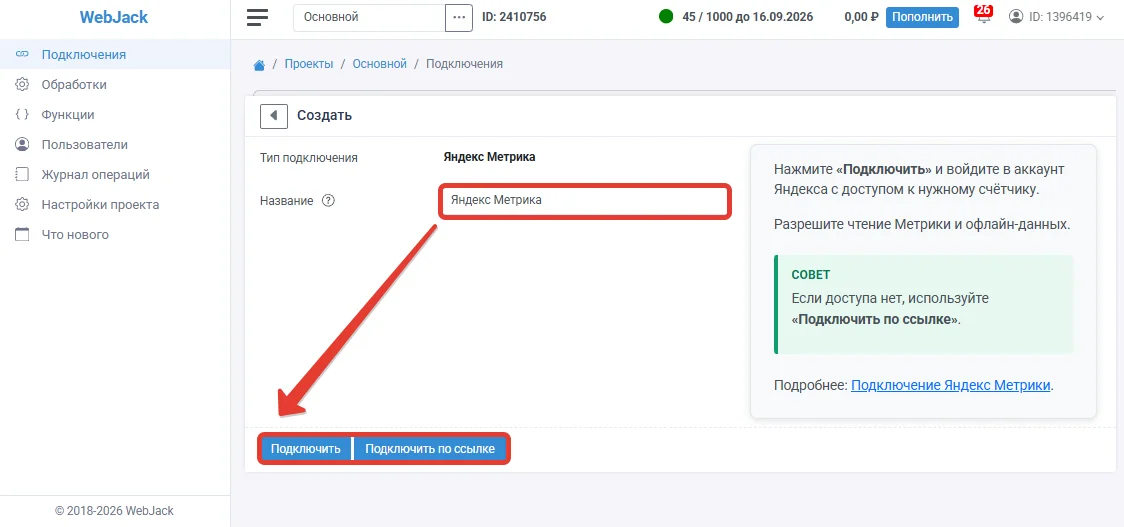Focus the Название input field
Image resolution: width=1124 pixels, height=527 pixels.
(x=584, y=201)
